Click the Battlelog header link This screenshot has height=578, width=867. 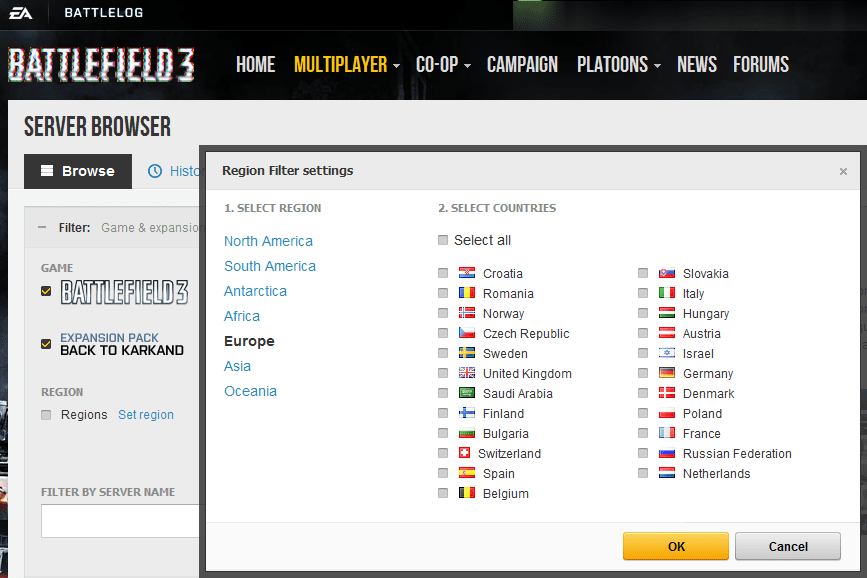coord(103,13)
